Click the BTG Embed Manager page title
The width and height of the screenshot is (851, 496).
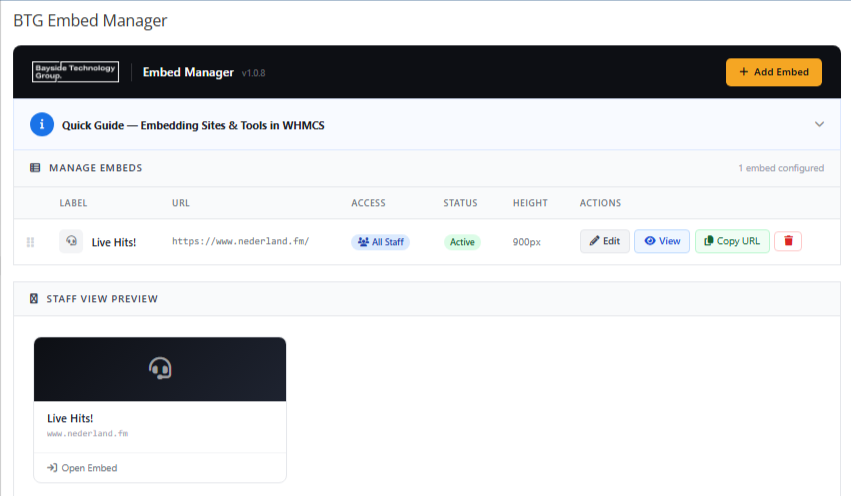click(90, 21)
